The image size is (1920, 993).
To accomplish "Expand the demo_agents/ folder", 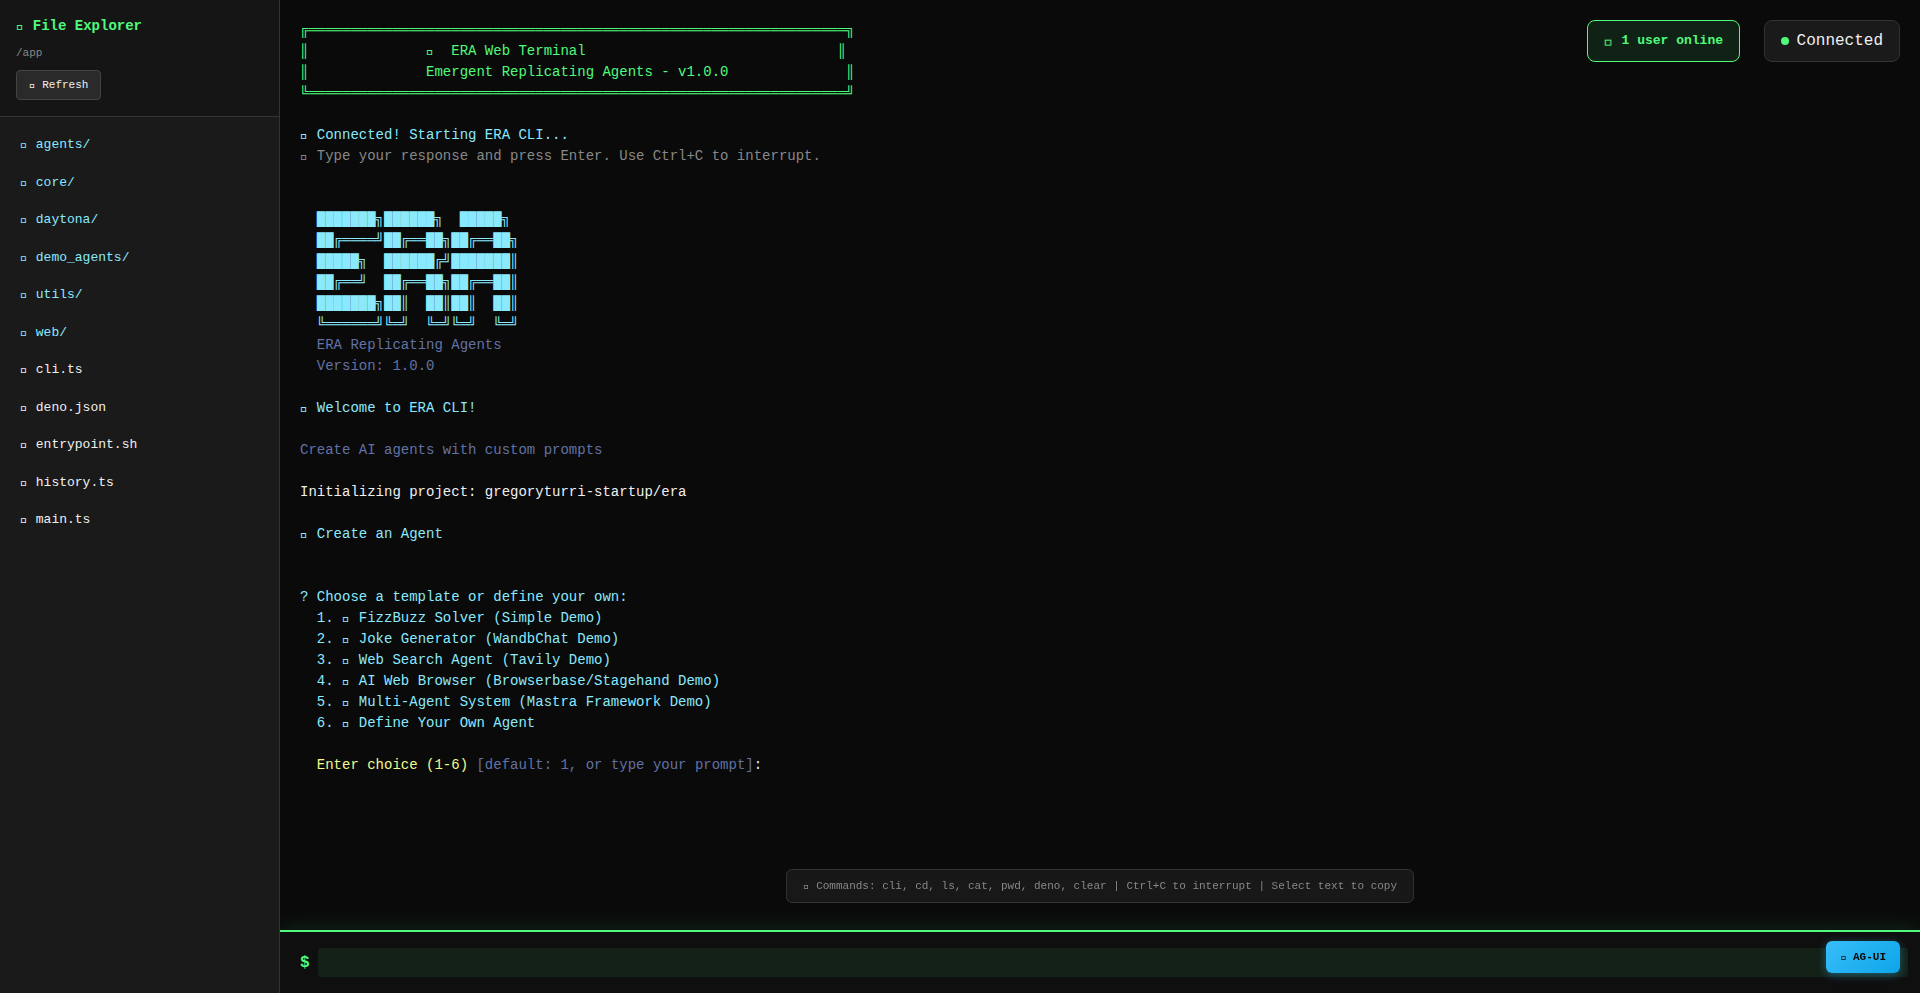I will click(x=82, y=257).
